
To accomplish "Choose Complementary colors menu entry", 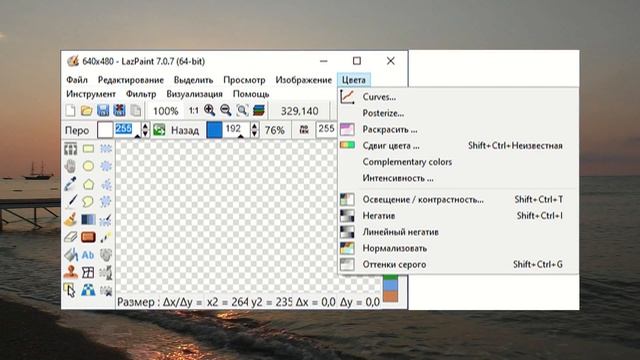I will coord(458,162).
